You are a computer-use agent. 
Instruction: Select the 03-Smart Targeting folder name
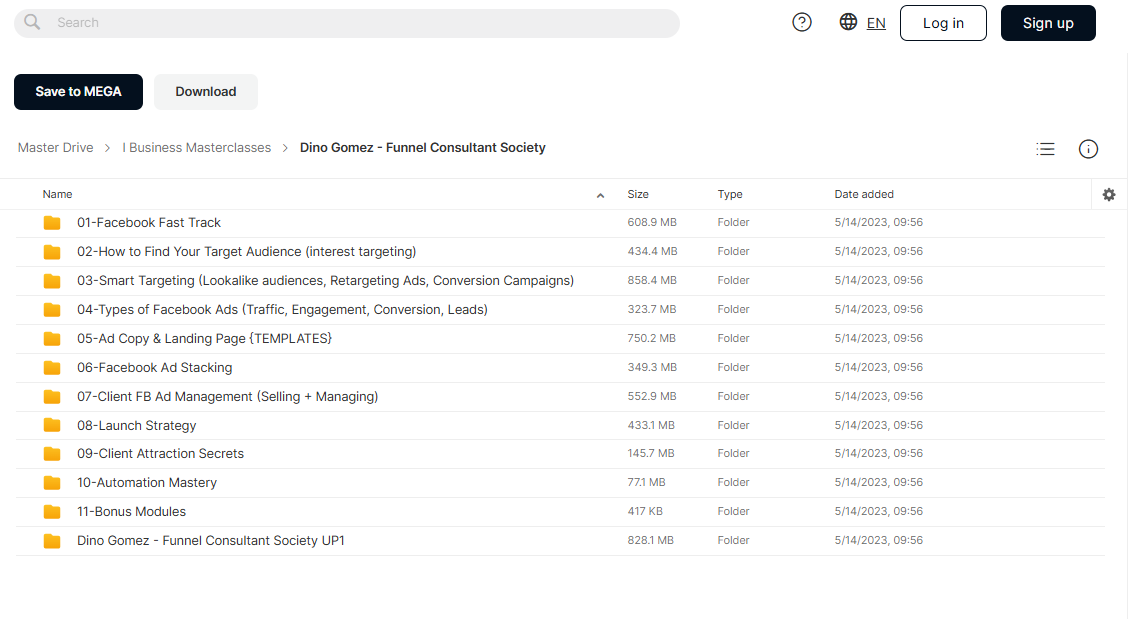pyautogui.click(x=325, y=281)
